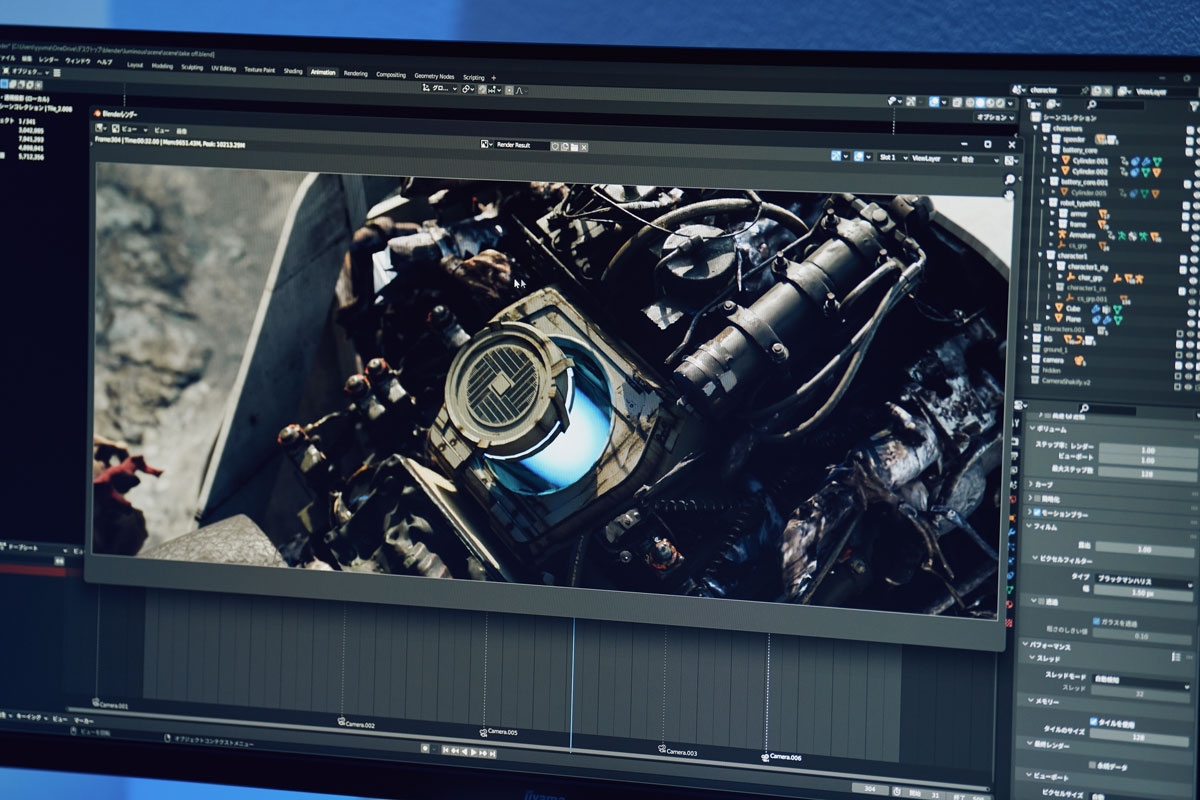This screenshot has height=800, width=1200.
Task: Switch to the Layout workspace tab
Action: (x=135, y=66)
